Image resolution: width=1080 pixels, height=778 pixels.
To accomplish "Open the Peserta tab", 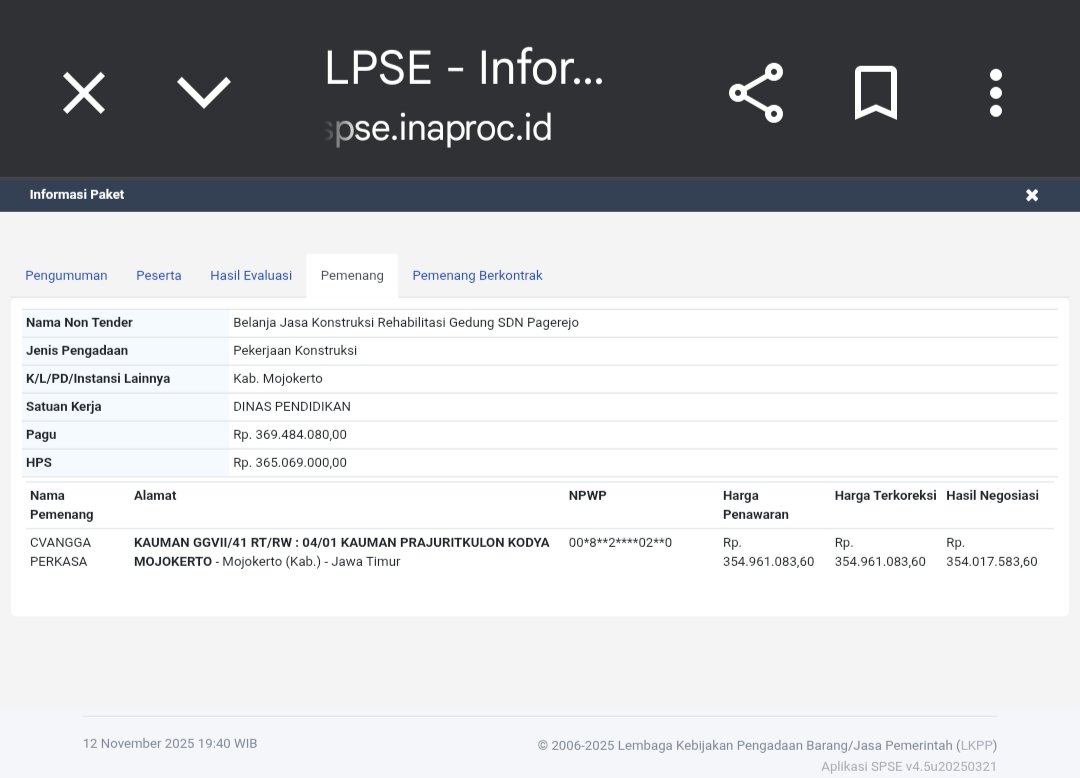I will point(158,275).
